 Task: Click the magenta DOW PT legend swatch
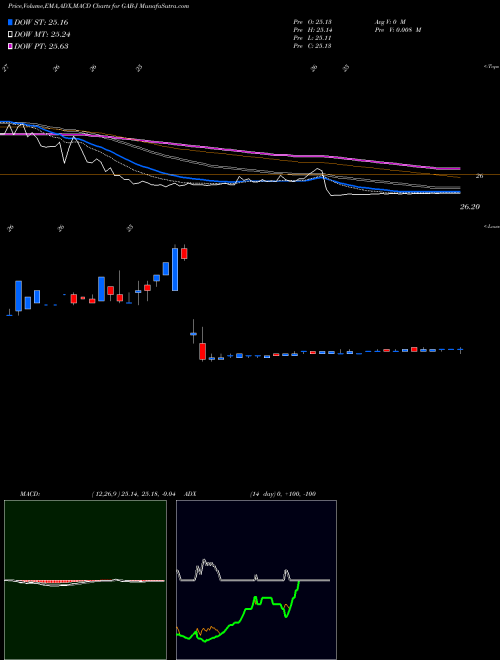tap(10, 46)
